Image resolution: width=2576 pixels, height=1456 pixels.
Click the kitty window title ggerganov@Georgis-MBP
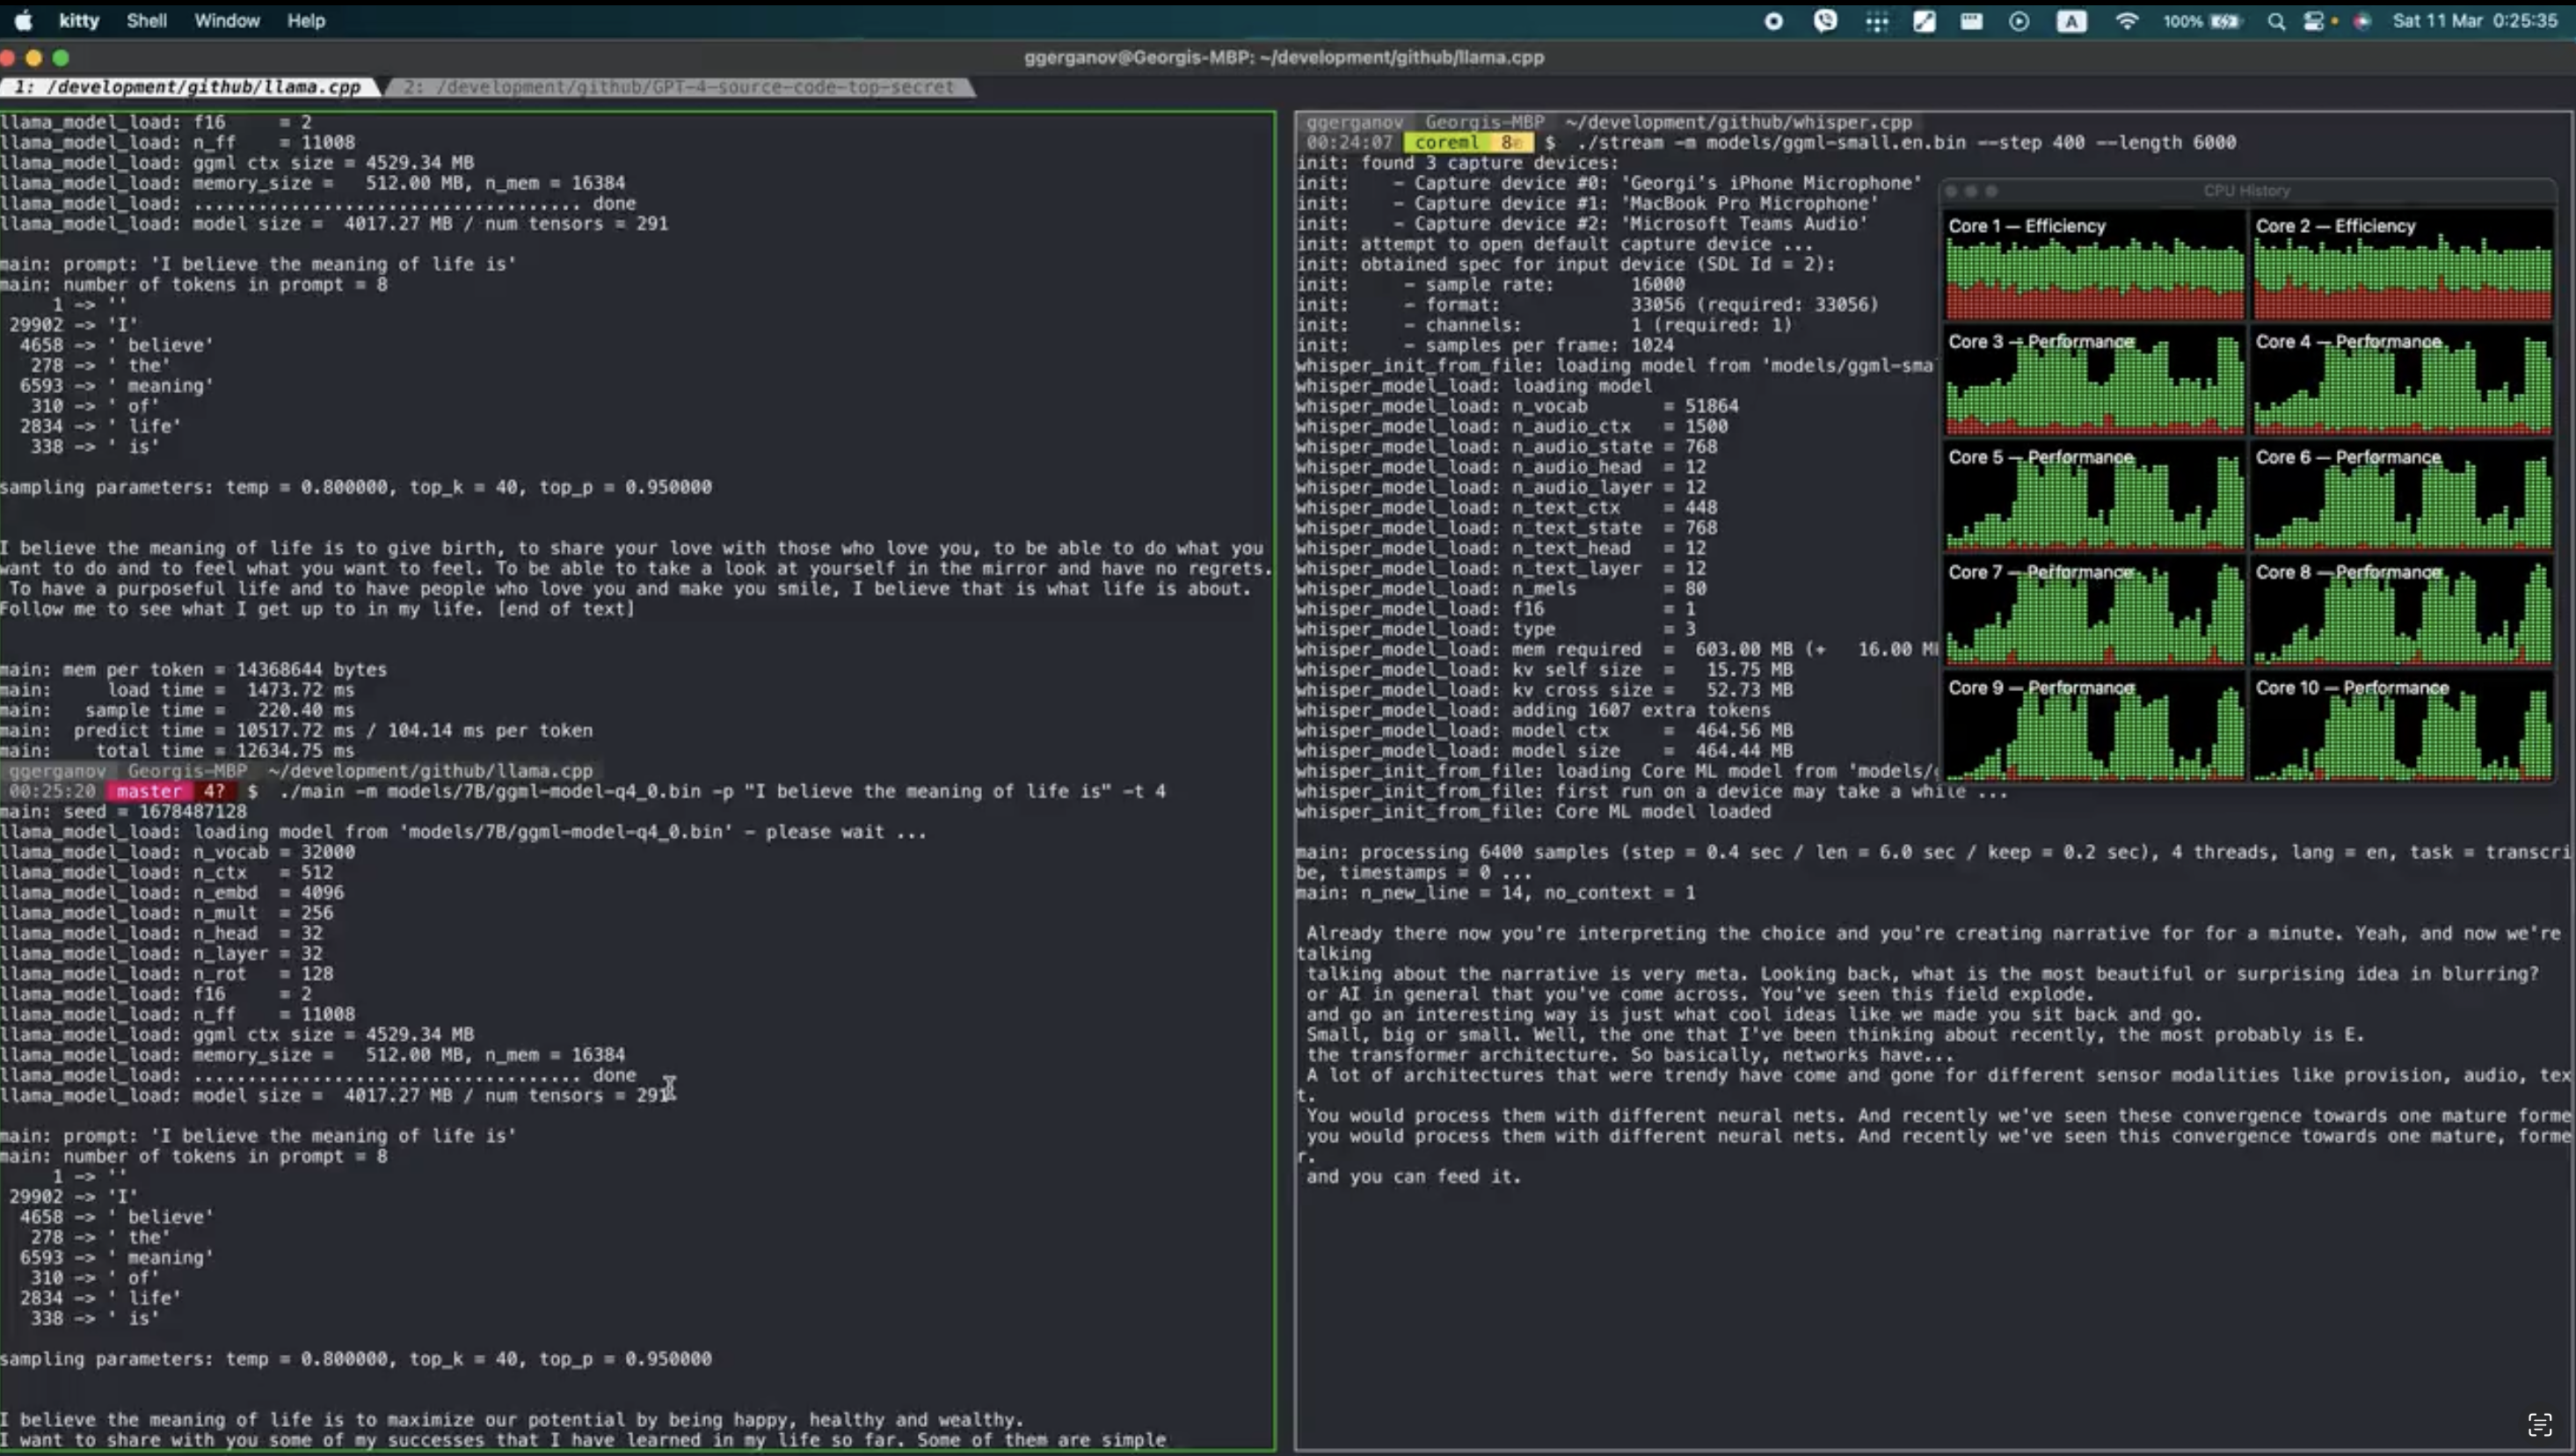click(x=1284, y=58)
